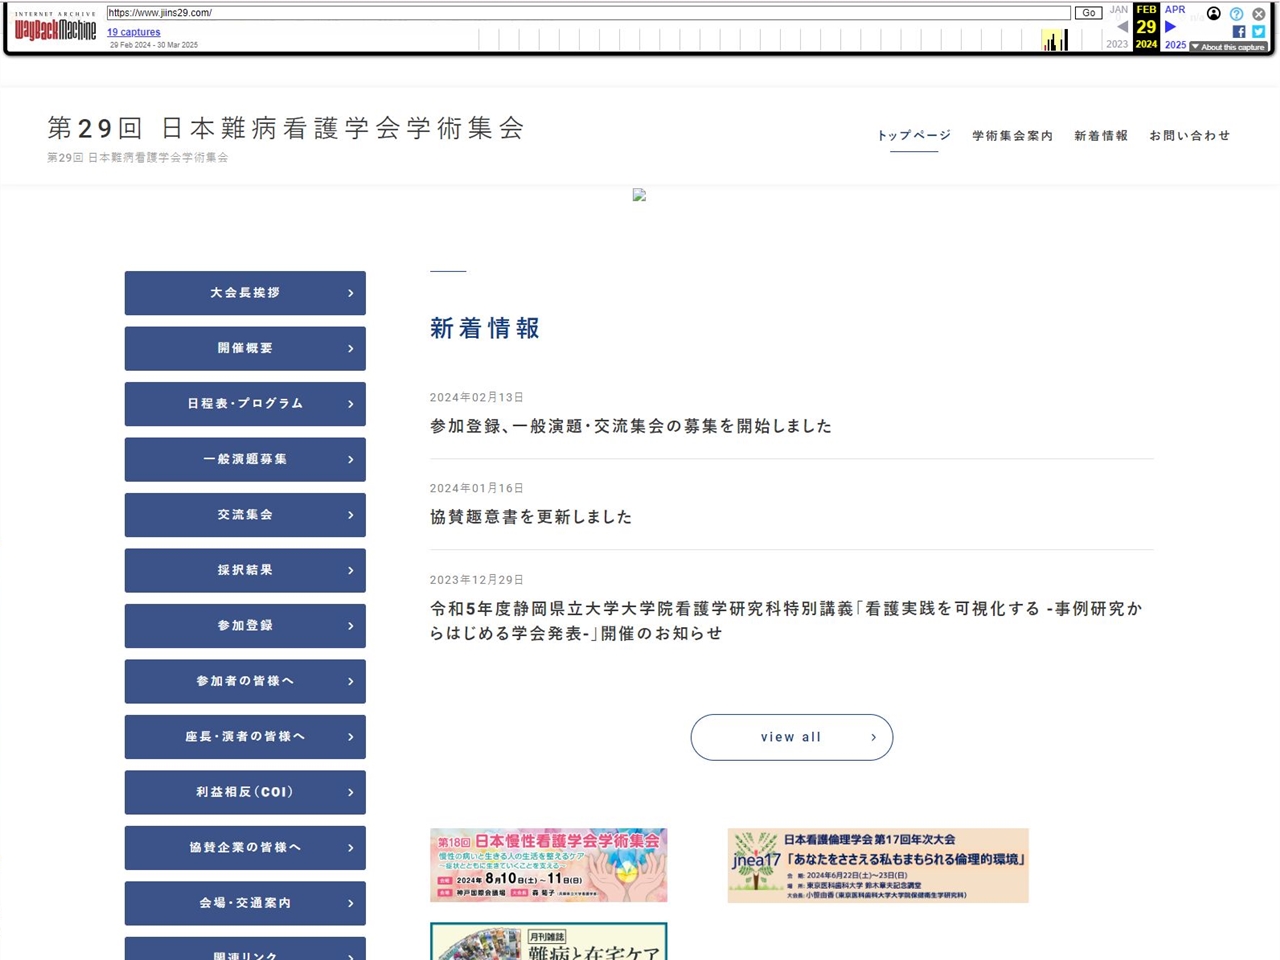Open the 日本慢性看護学会学術集会 banner
The image size is (1280, 960).
pyautogui.click(x=548, y=865)
